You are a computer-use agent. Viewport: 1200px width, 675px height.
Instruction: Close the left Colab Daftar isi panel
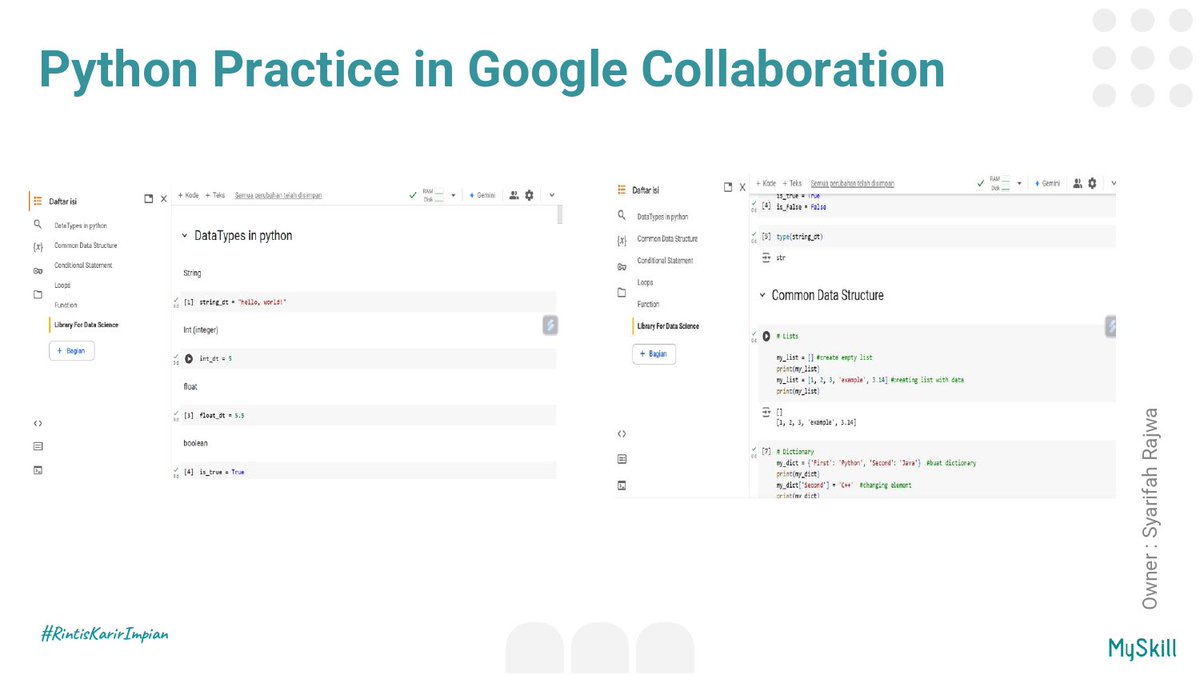tap(163, 199)
